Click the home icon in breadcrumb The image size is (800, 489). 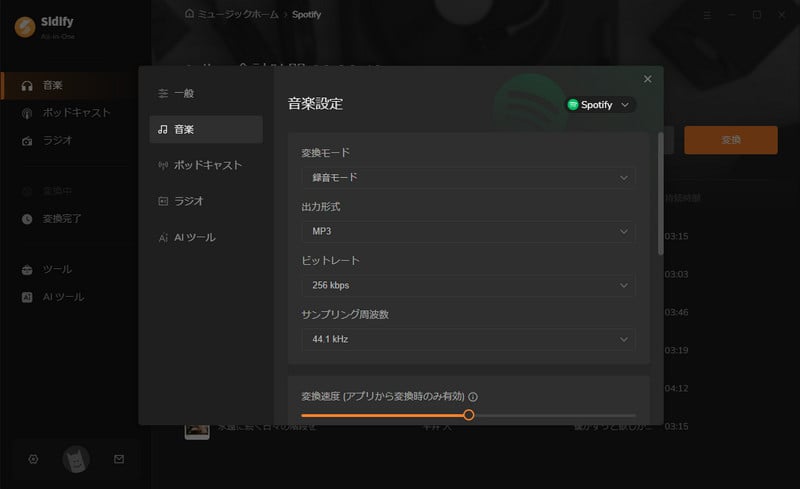(189, 14)
